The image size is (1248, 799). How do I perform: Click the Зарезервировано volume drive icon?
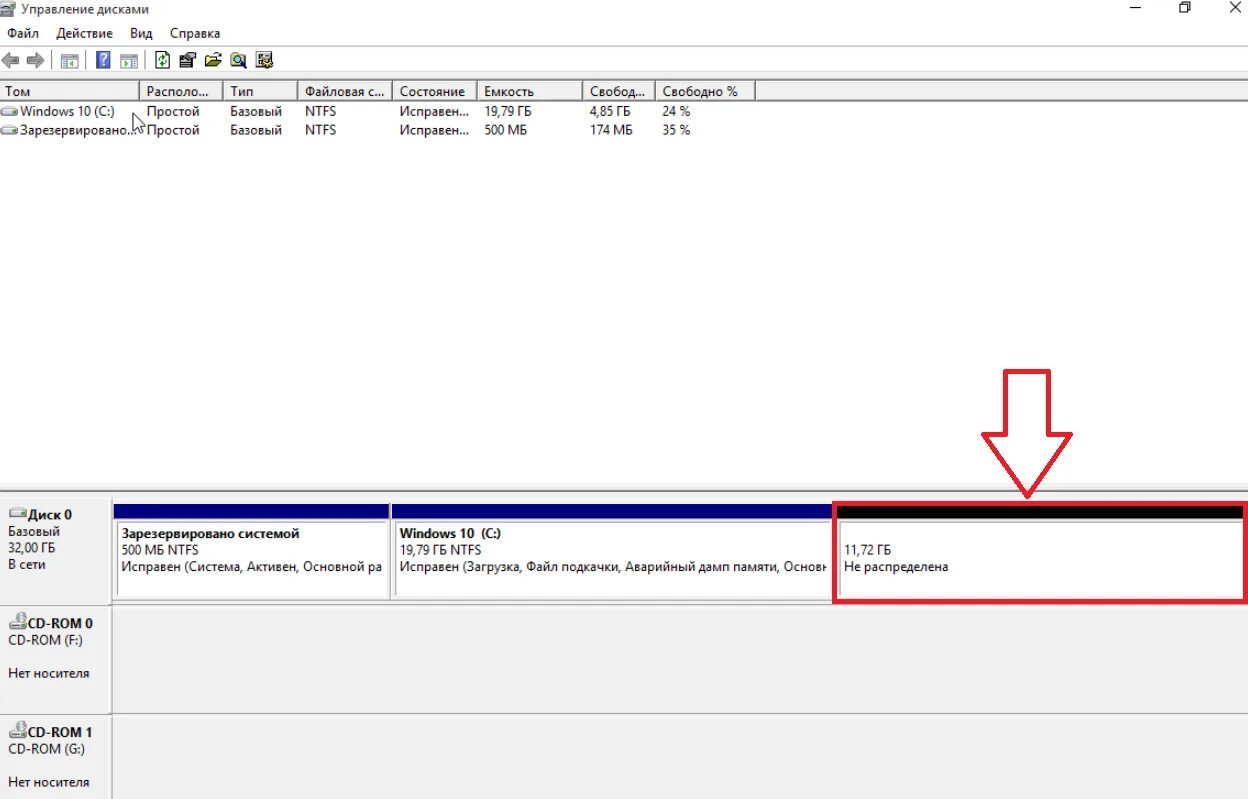point(10,131)
